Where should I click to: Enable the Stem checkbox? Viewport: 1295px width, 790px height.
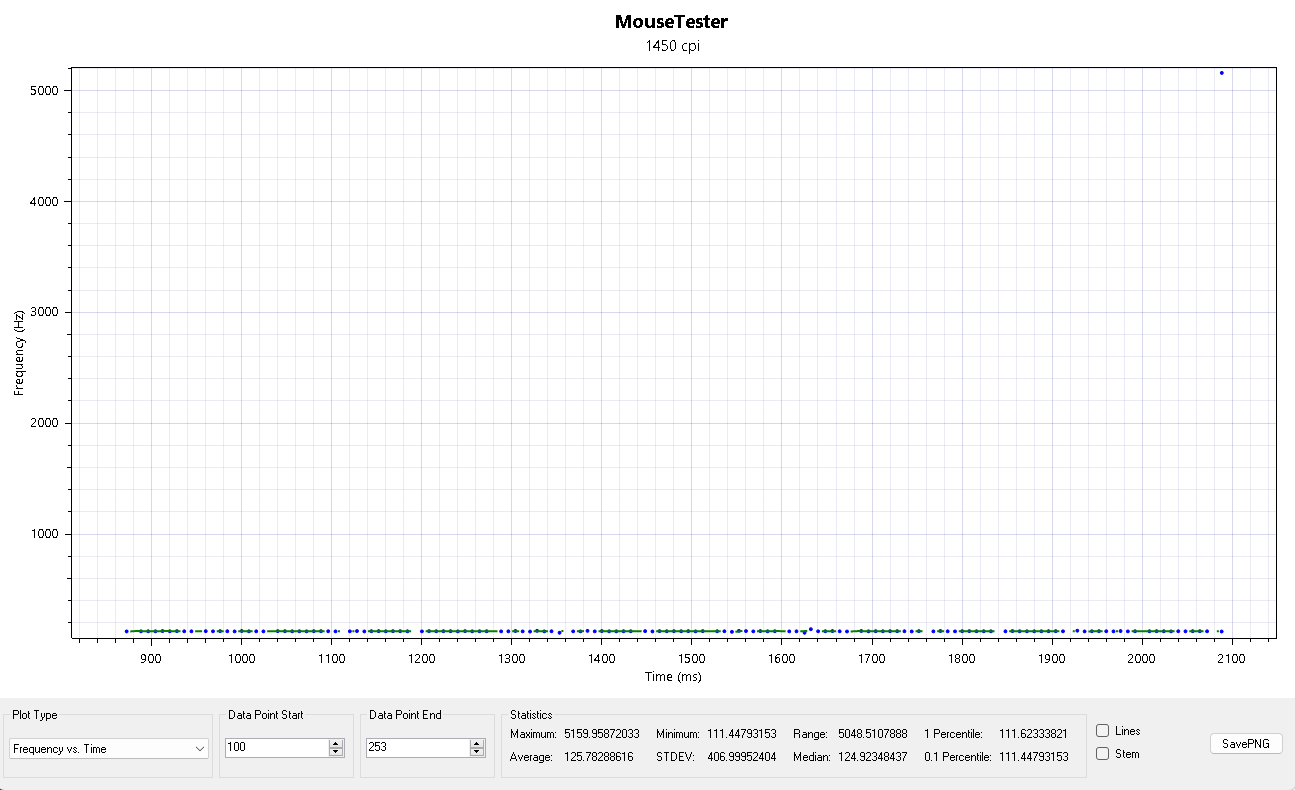(1102, 754)
